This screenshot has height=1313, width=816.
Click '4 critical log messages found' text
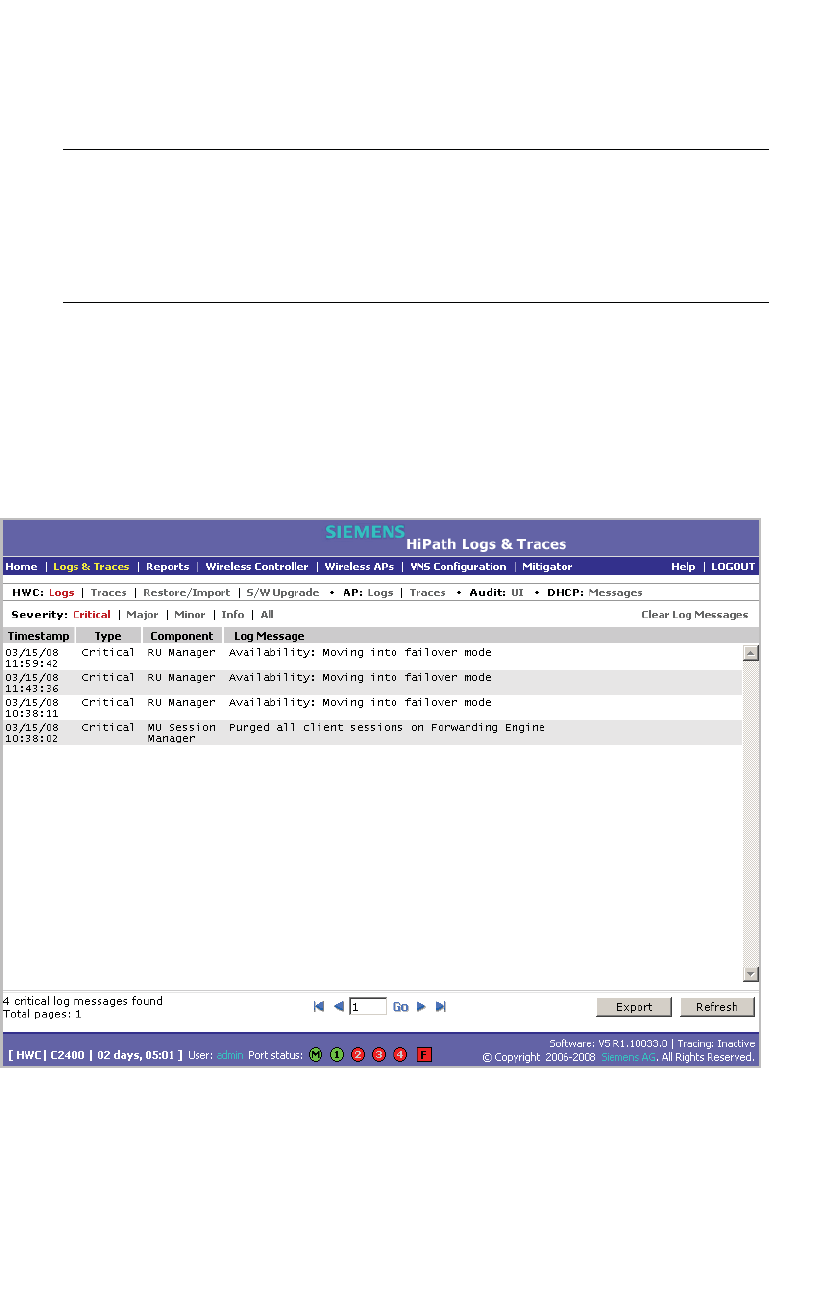click(83, 1001)
